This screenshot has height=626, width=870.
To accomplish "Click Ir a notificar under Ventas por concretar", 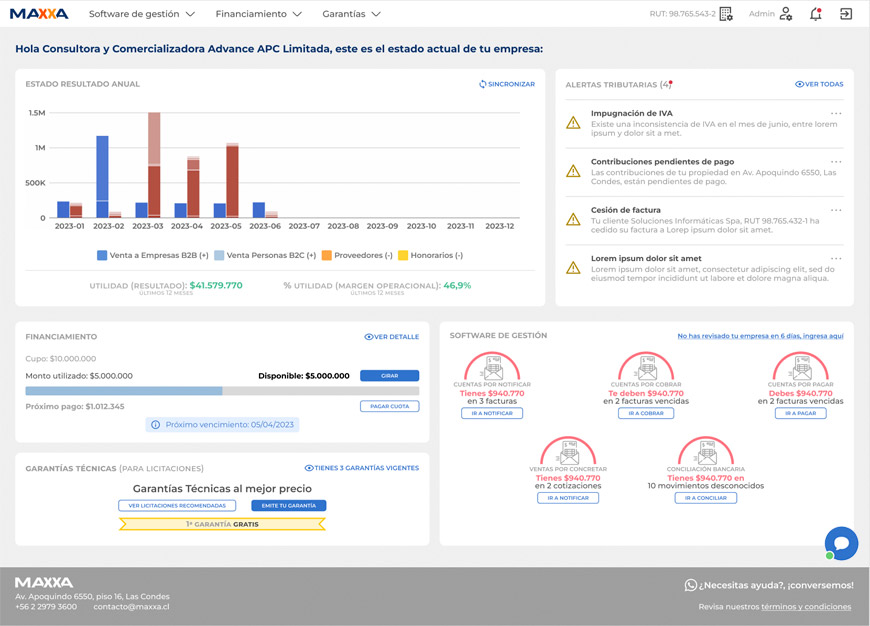I will click(x=568, y=498).
